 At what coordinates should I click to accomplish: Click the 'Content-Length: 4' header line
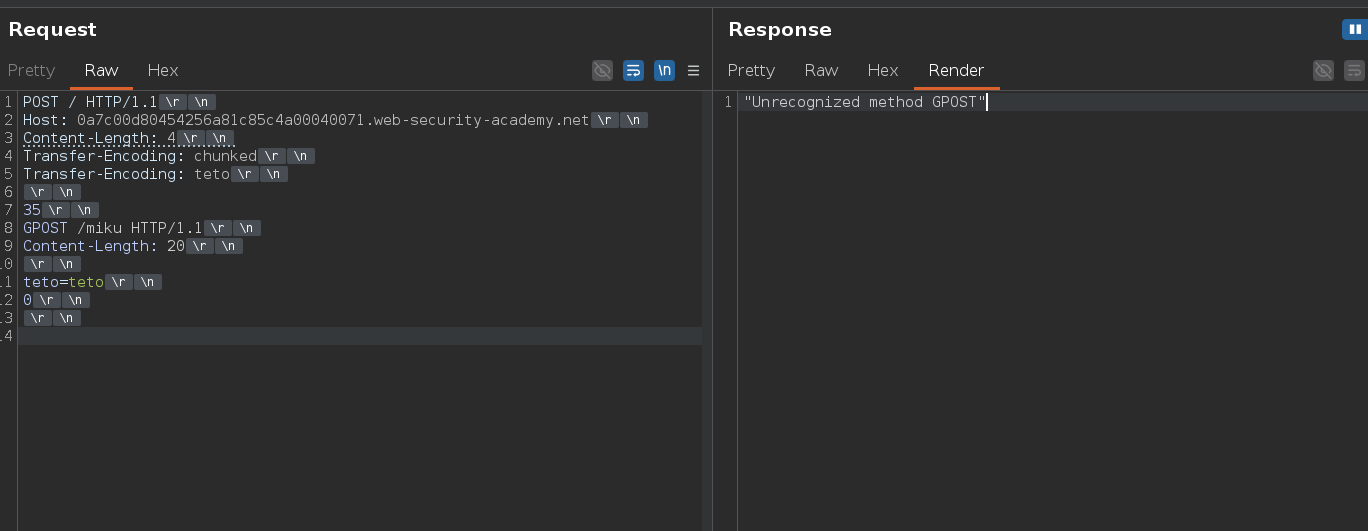pyautogui.click(x=128, y=138)
